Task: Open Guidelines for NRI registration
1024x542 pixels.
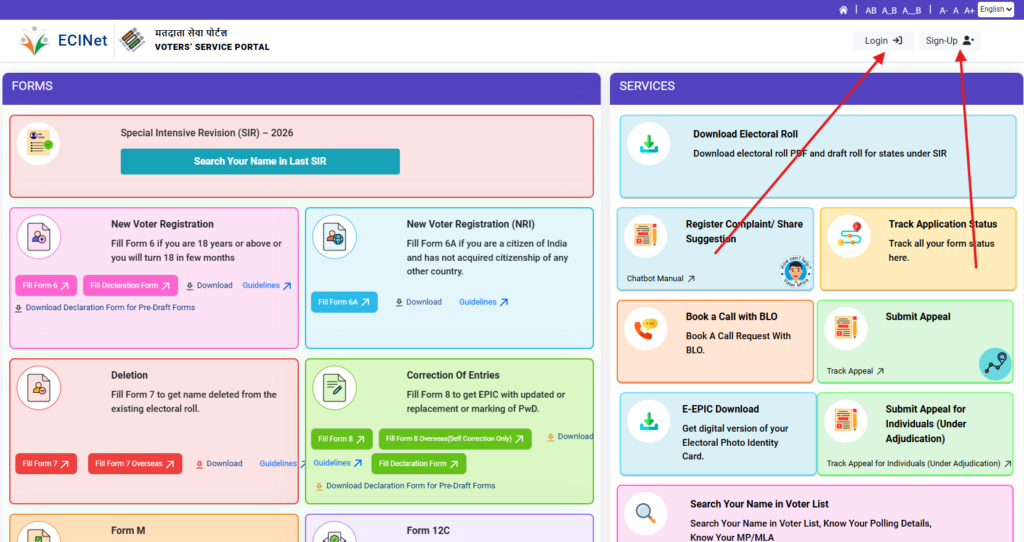Action: 483,302
